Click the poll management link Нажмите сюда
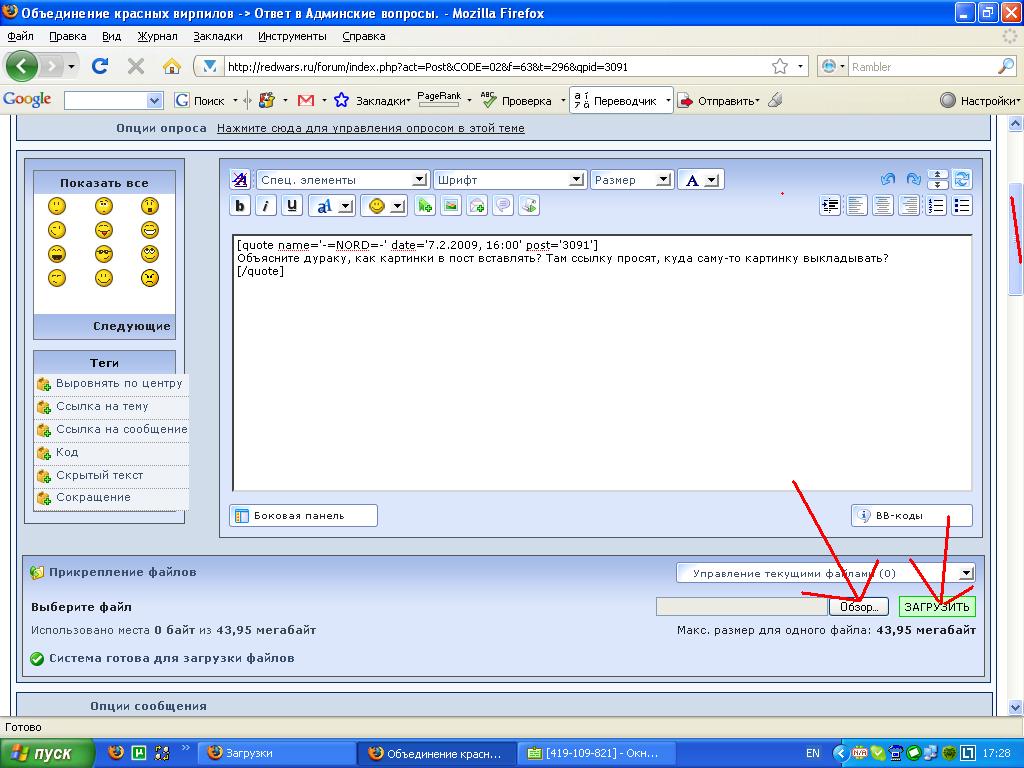The image size is (1024, 768). pos(370,128)
